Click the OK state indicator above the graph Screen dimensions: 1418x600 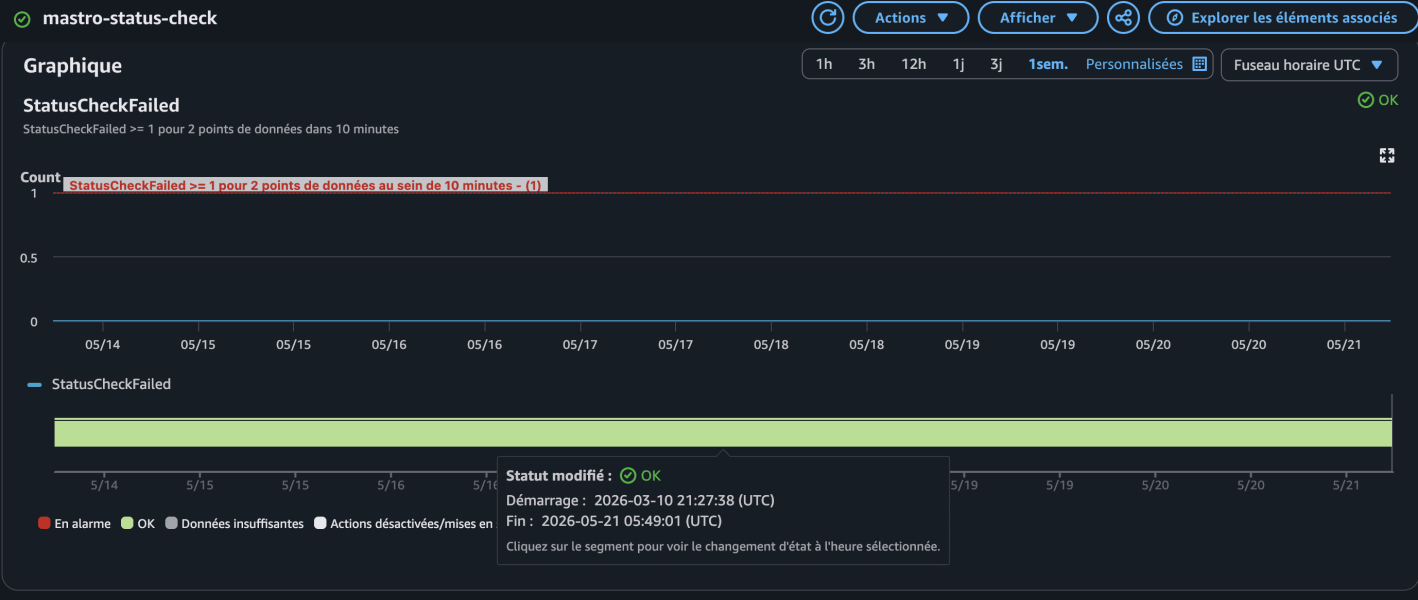click(1378, 100)
